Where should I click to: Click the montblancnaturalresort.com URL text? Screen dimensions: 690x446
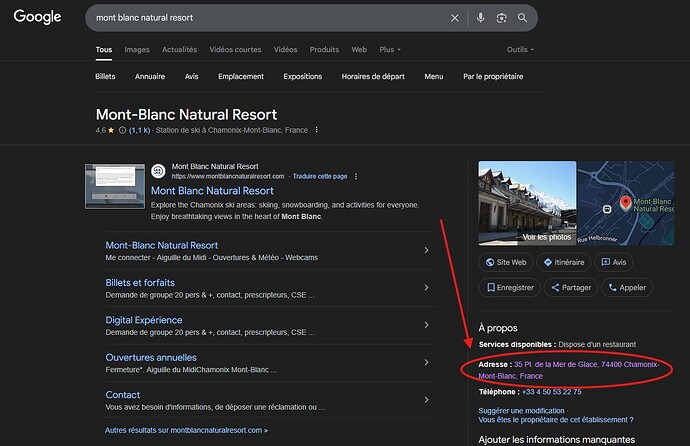(x=228, y=176)
